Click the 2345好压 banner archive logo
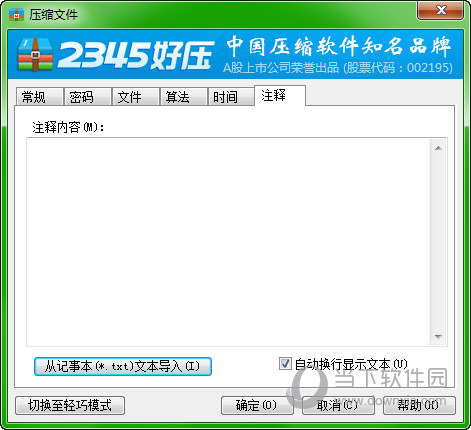The width and height of the screenshot is (471, 430). (35, 54)
